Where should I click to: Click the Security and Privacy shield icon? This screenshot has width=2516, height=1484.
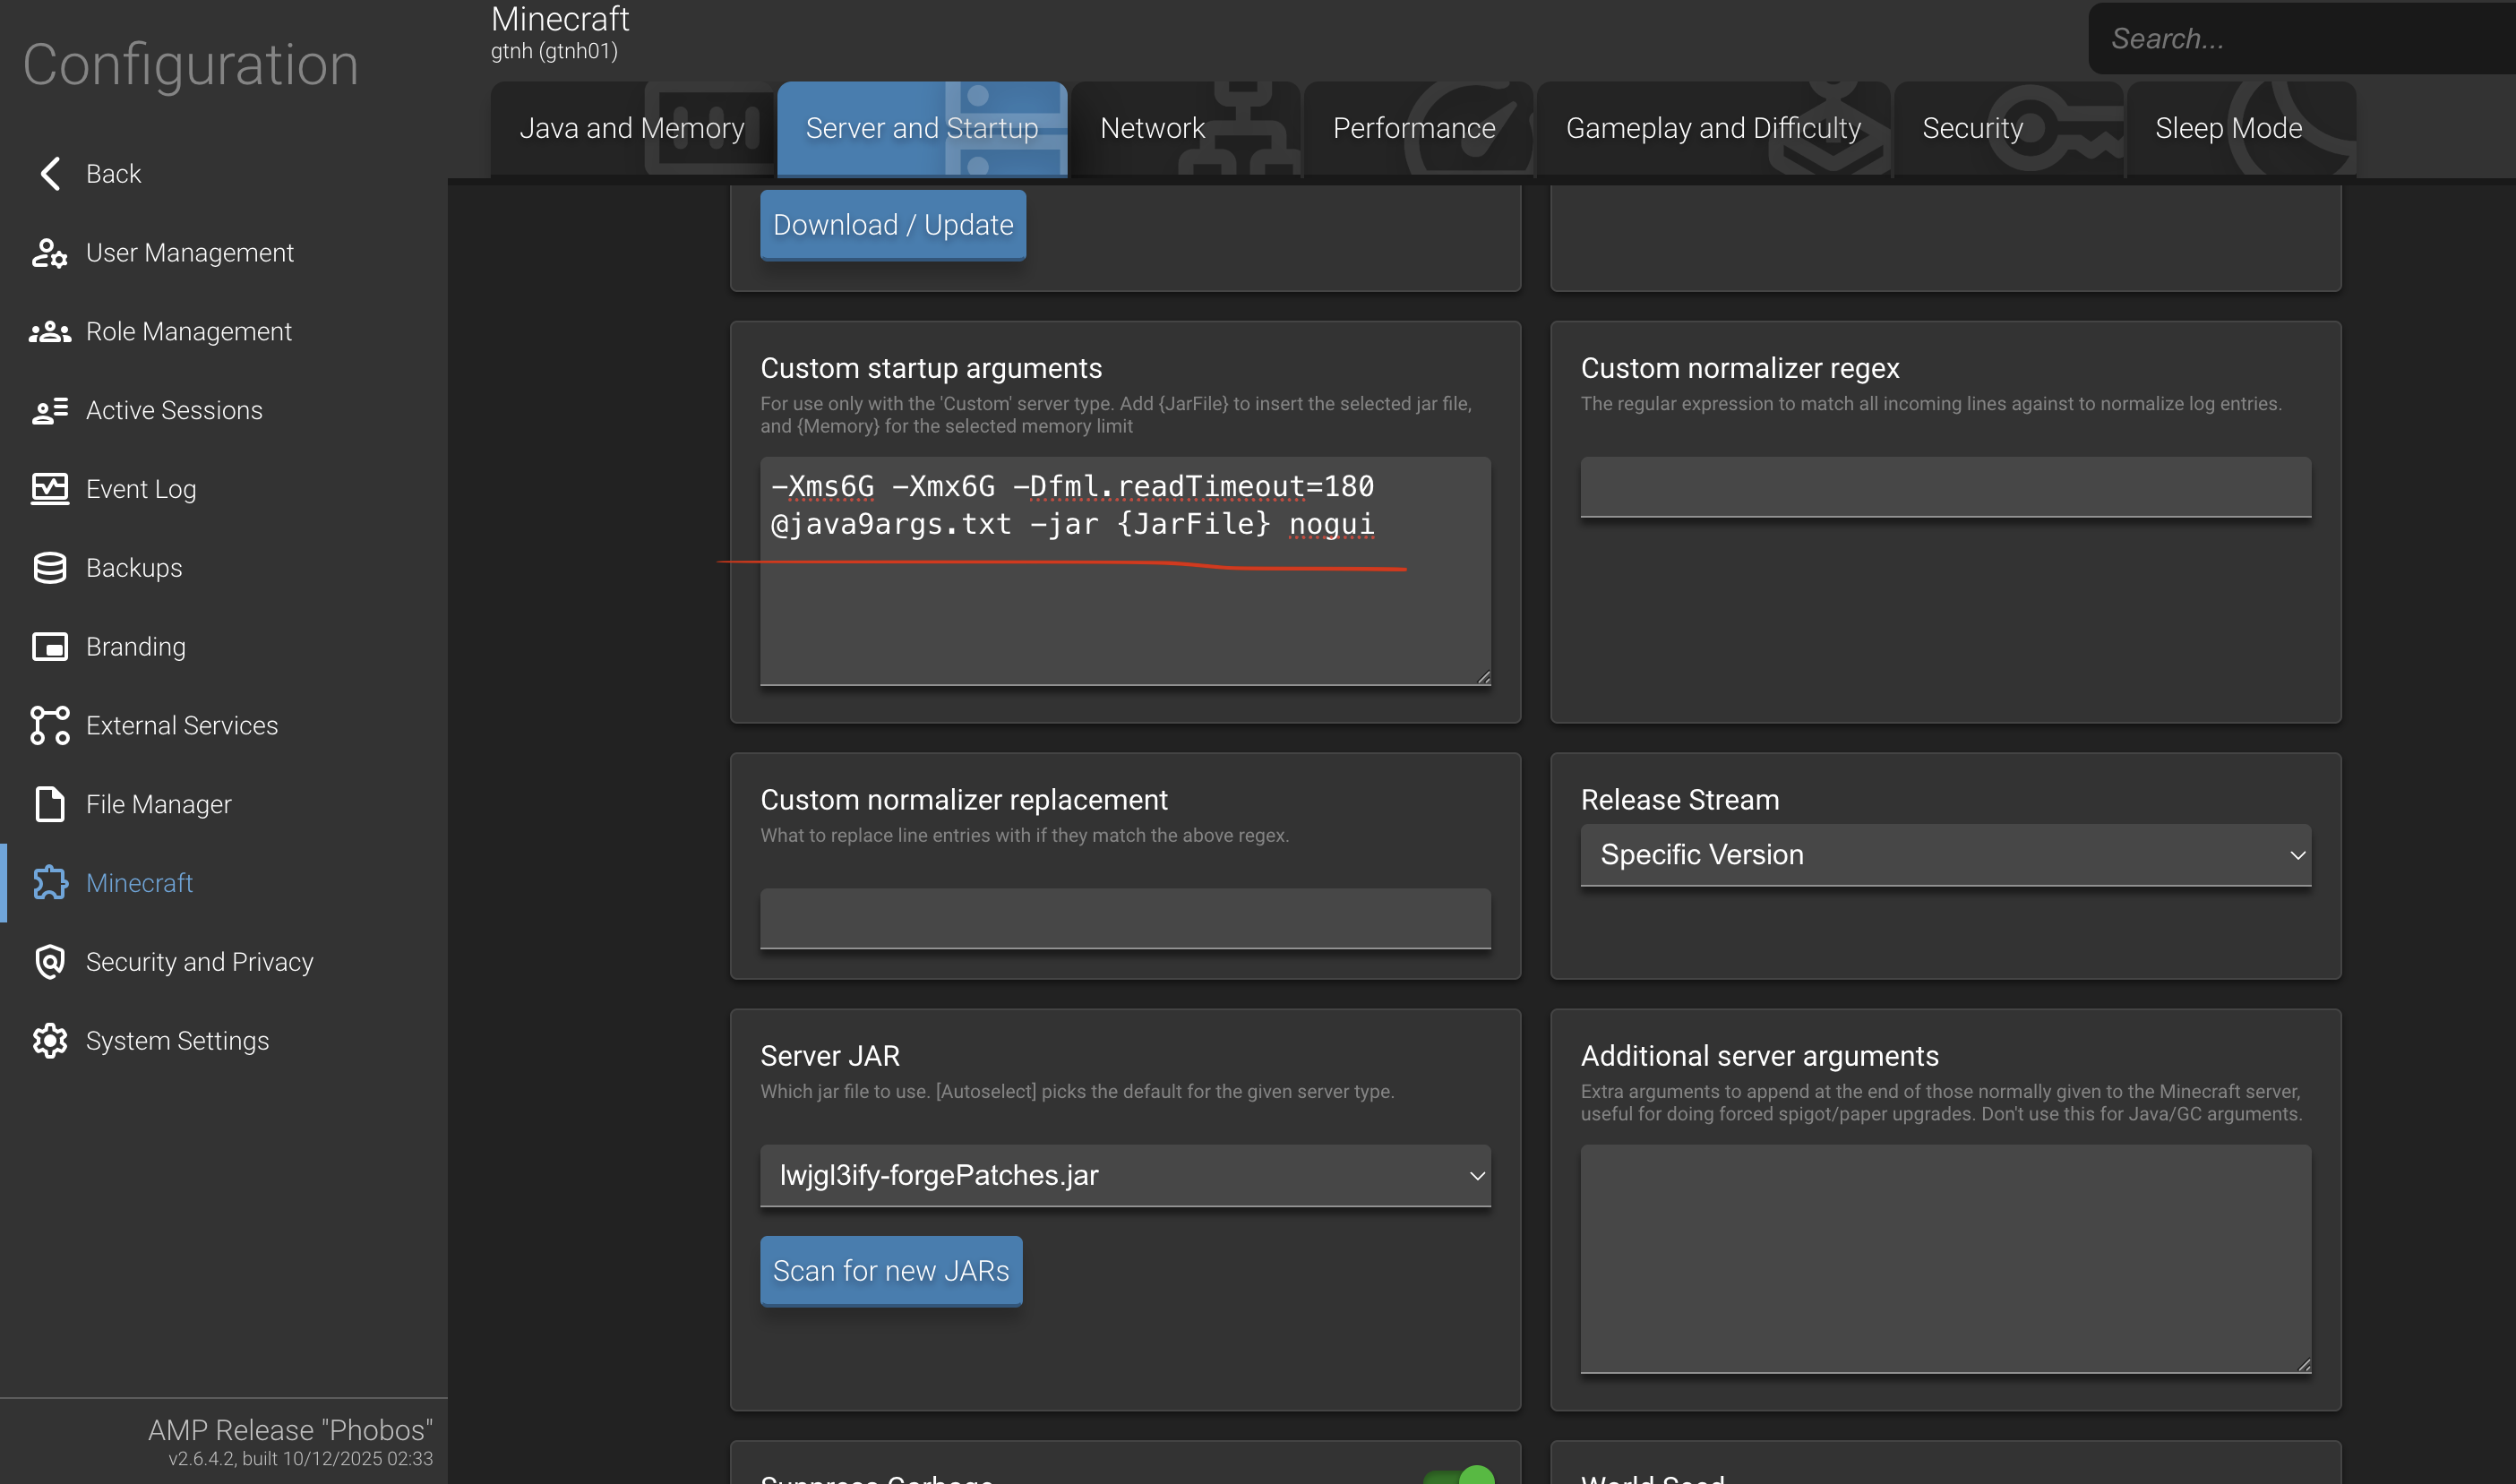click(x=50, y=962)
